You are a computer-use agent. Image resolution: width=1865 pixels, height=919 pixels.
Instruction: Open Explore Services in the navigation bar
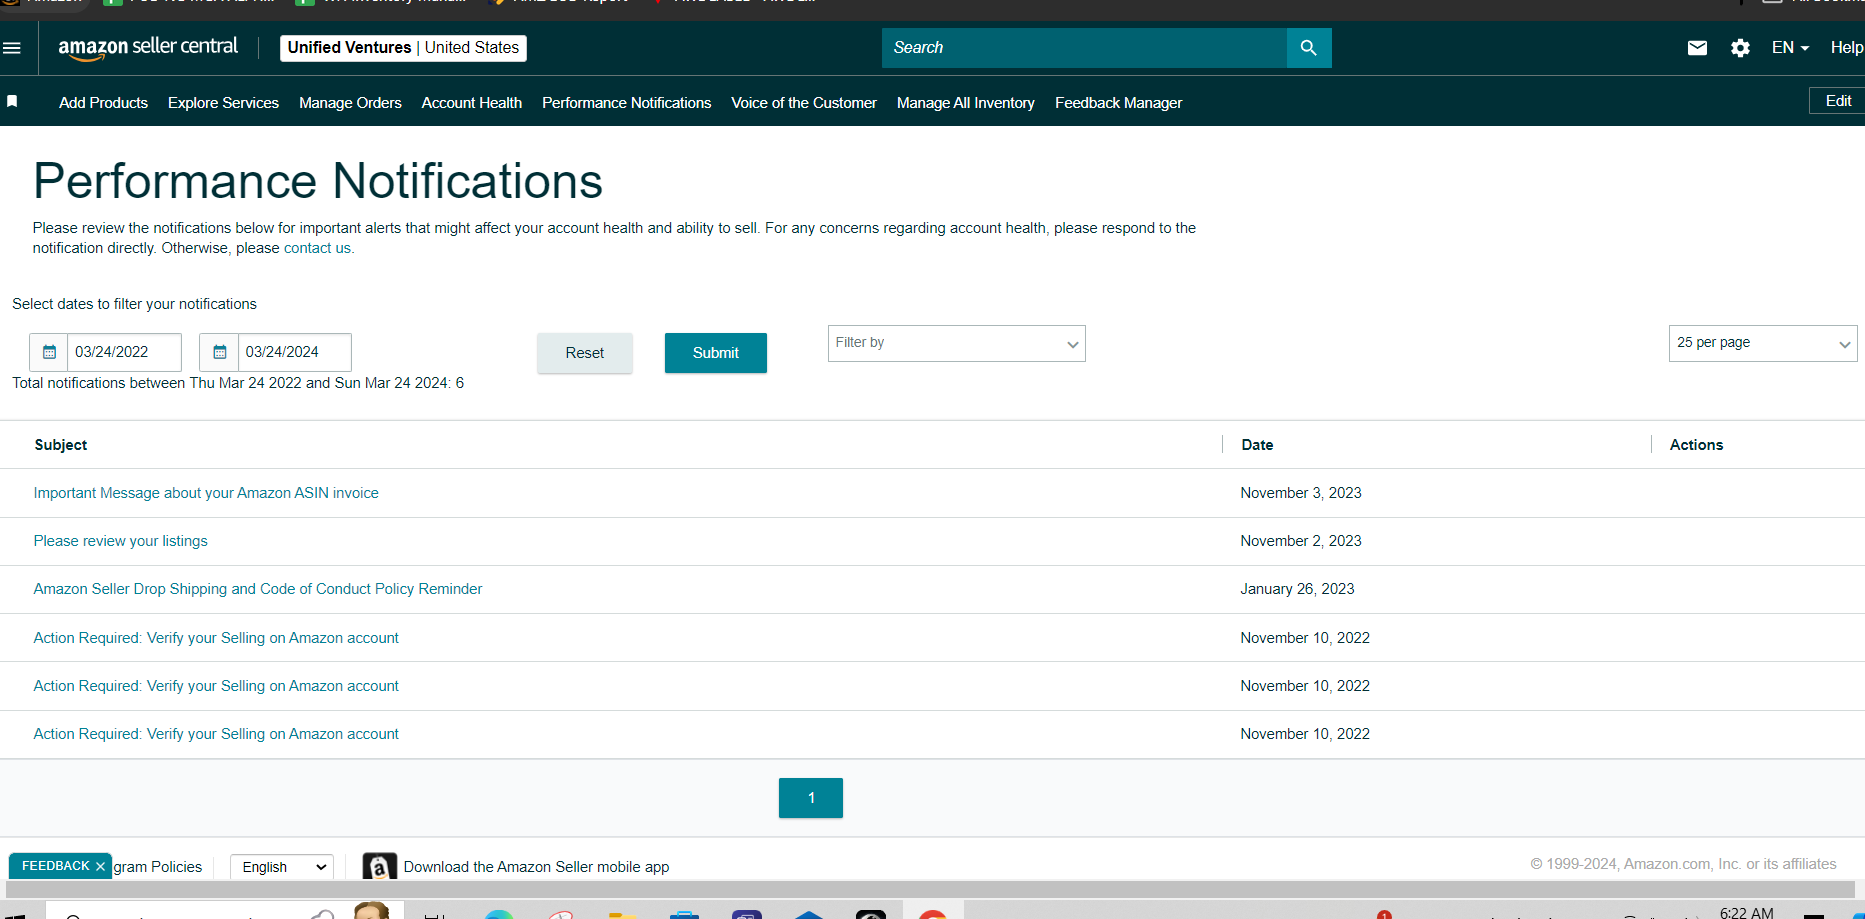[x=223, y=103]
